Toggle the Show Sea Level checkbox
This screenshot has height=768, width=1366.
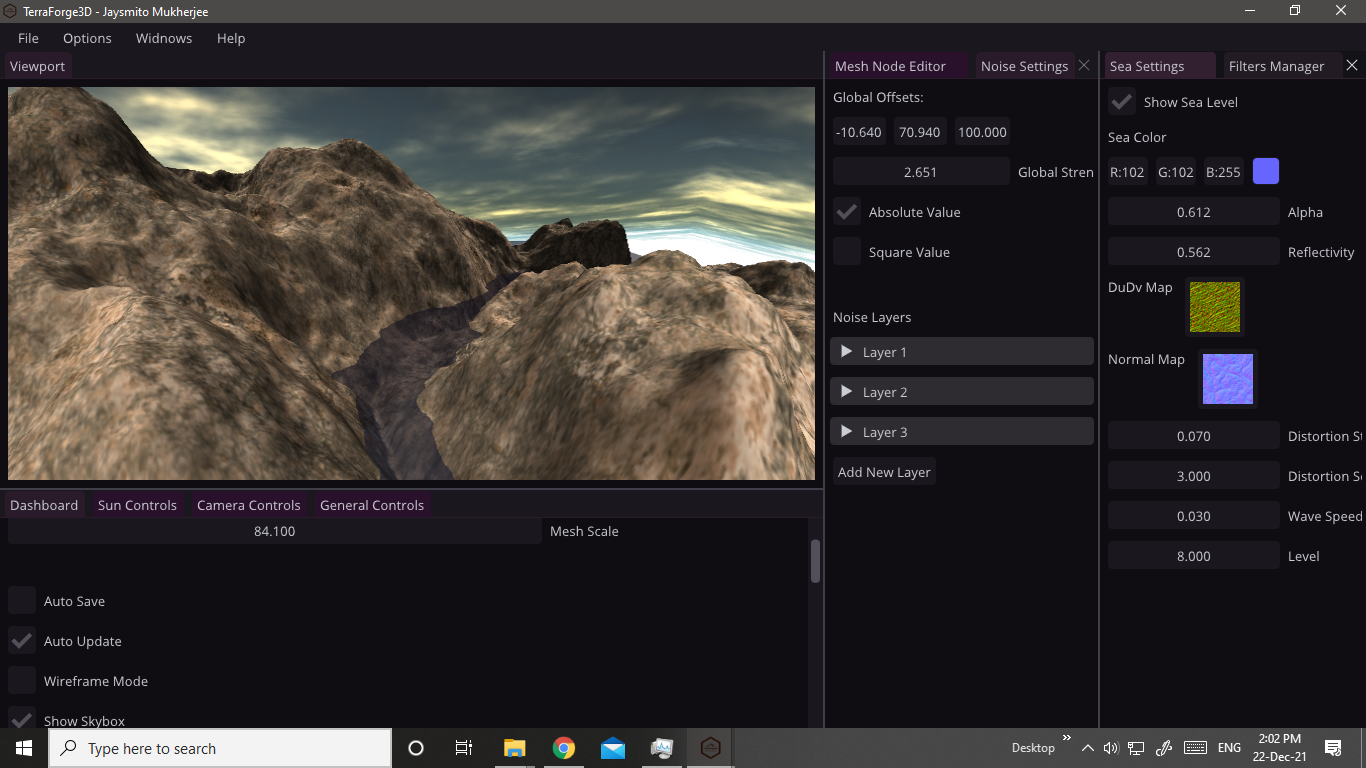coord(1122,101)
